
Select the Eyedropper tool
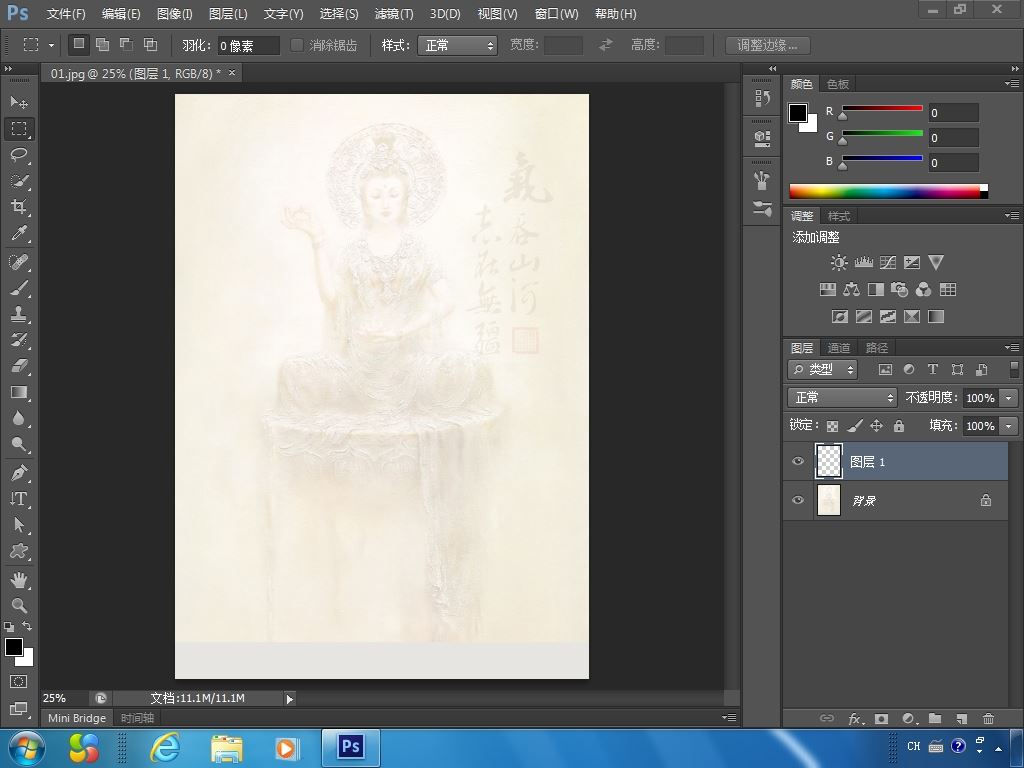tap(19, 233)
